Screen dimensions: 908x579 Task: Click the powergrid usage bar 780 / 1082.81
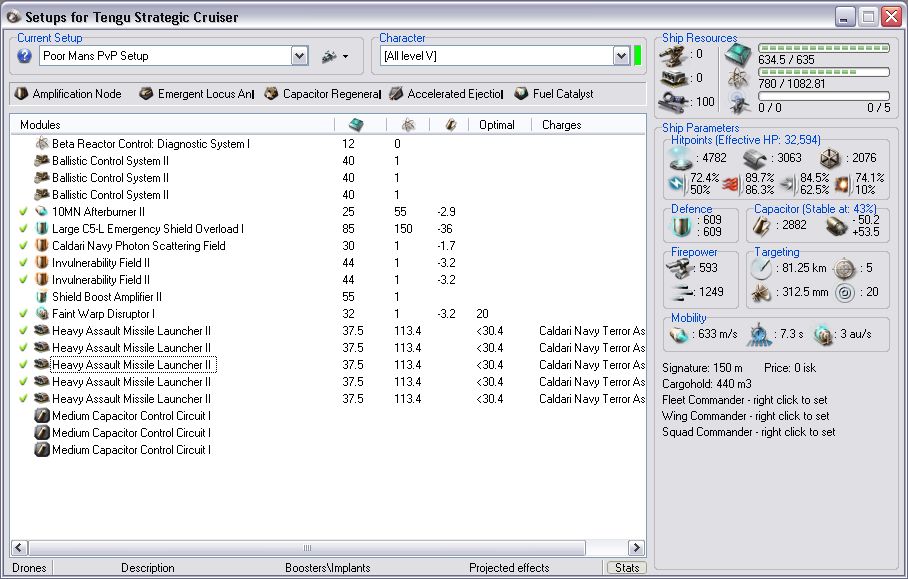824,72
